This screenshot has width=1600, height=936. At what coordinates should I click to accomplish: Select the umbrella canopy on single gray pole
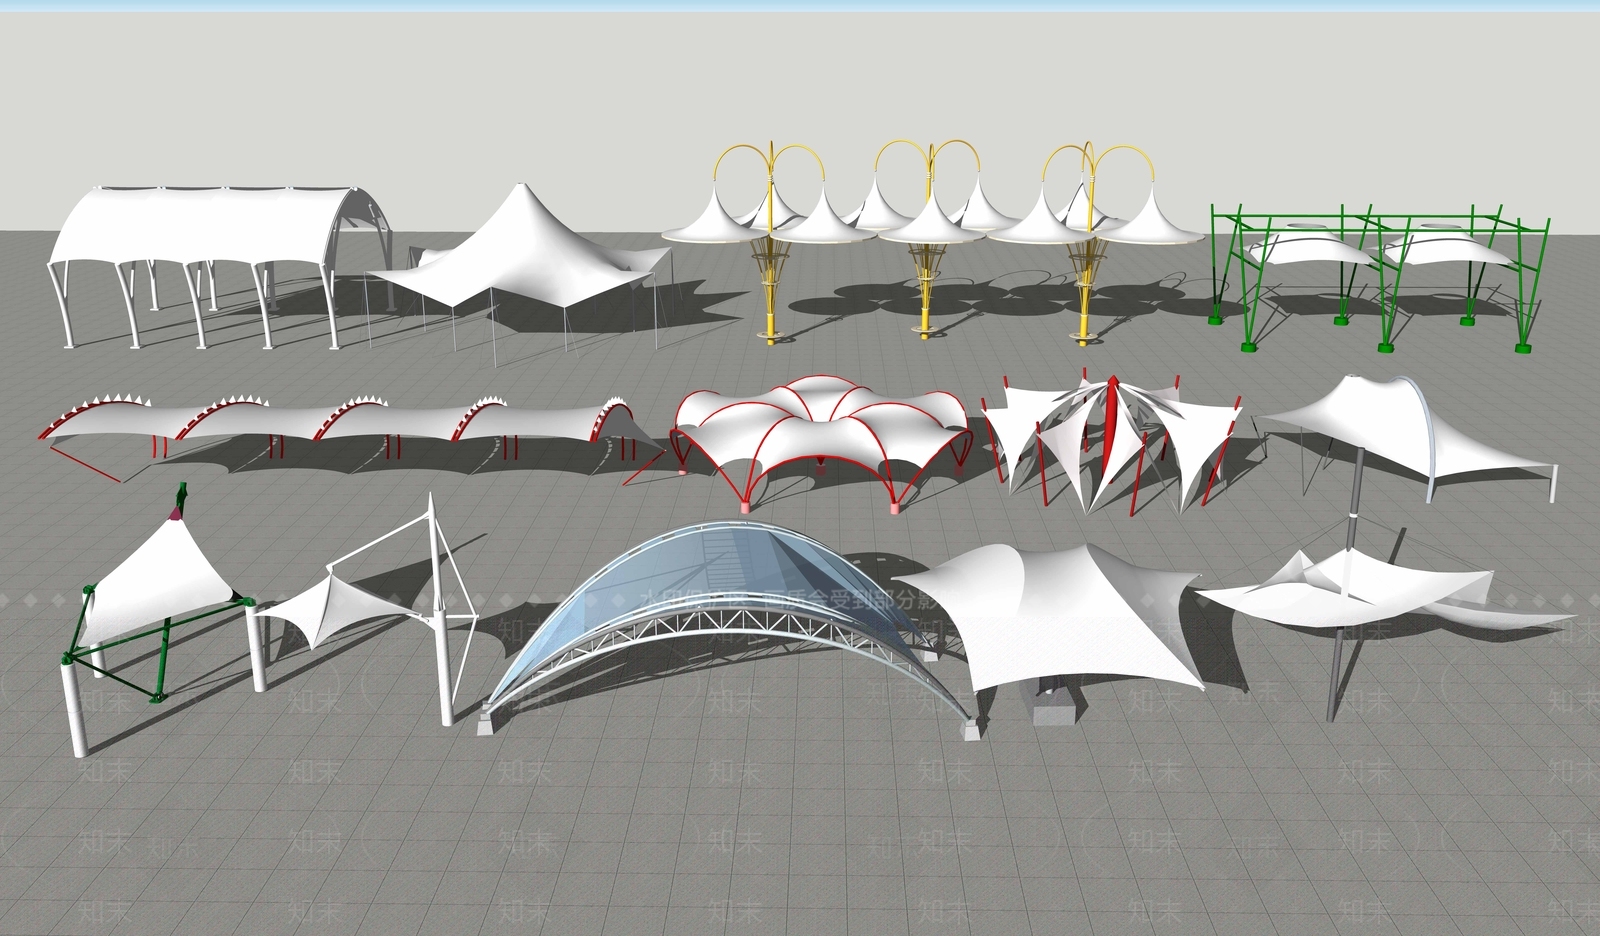coord(1340,590)
